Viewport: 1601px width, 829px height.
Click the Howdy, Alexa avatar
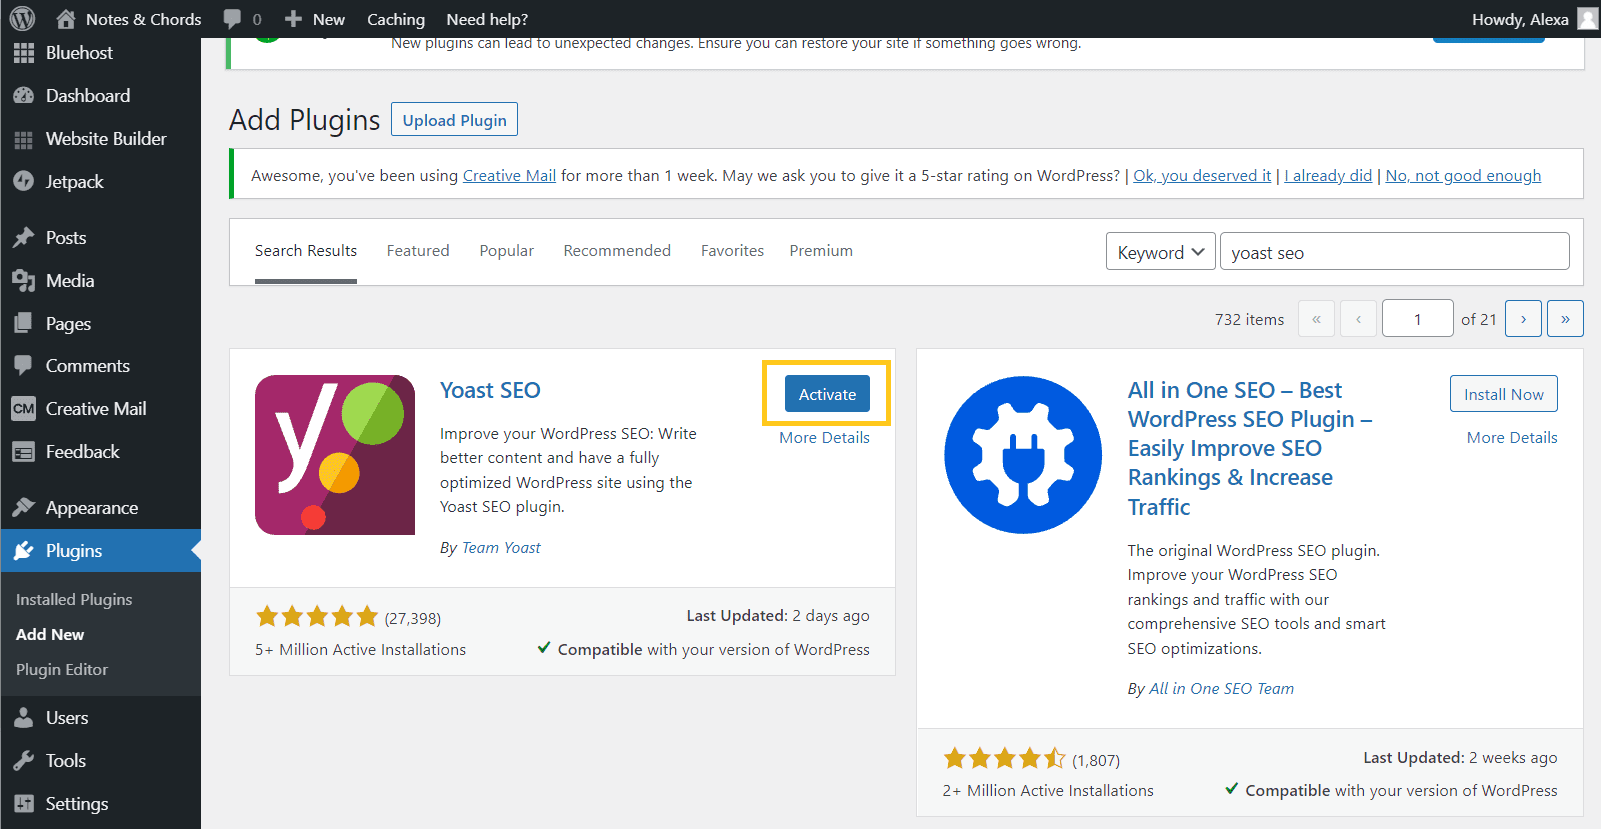coord(1587,19)
